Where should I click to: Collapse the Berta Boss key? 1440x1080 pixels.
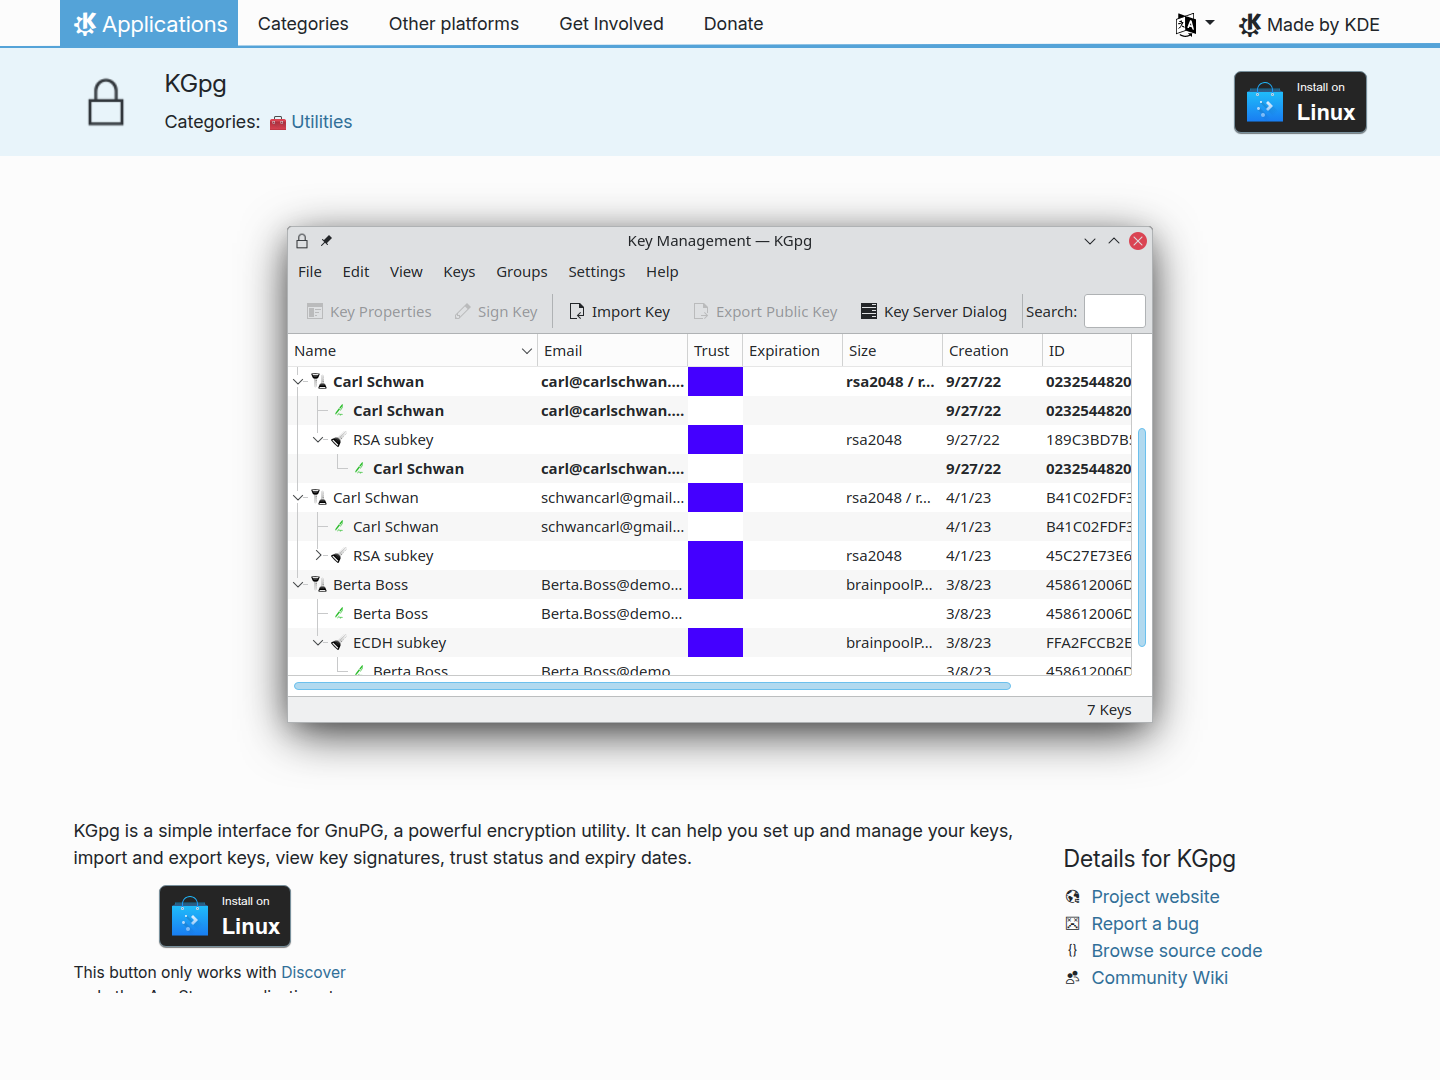(x=298, y=585)
